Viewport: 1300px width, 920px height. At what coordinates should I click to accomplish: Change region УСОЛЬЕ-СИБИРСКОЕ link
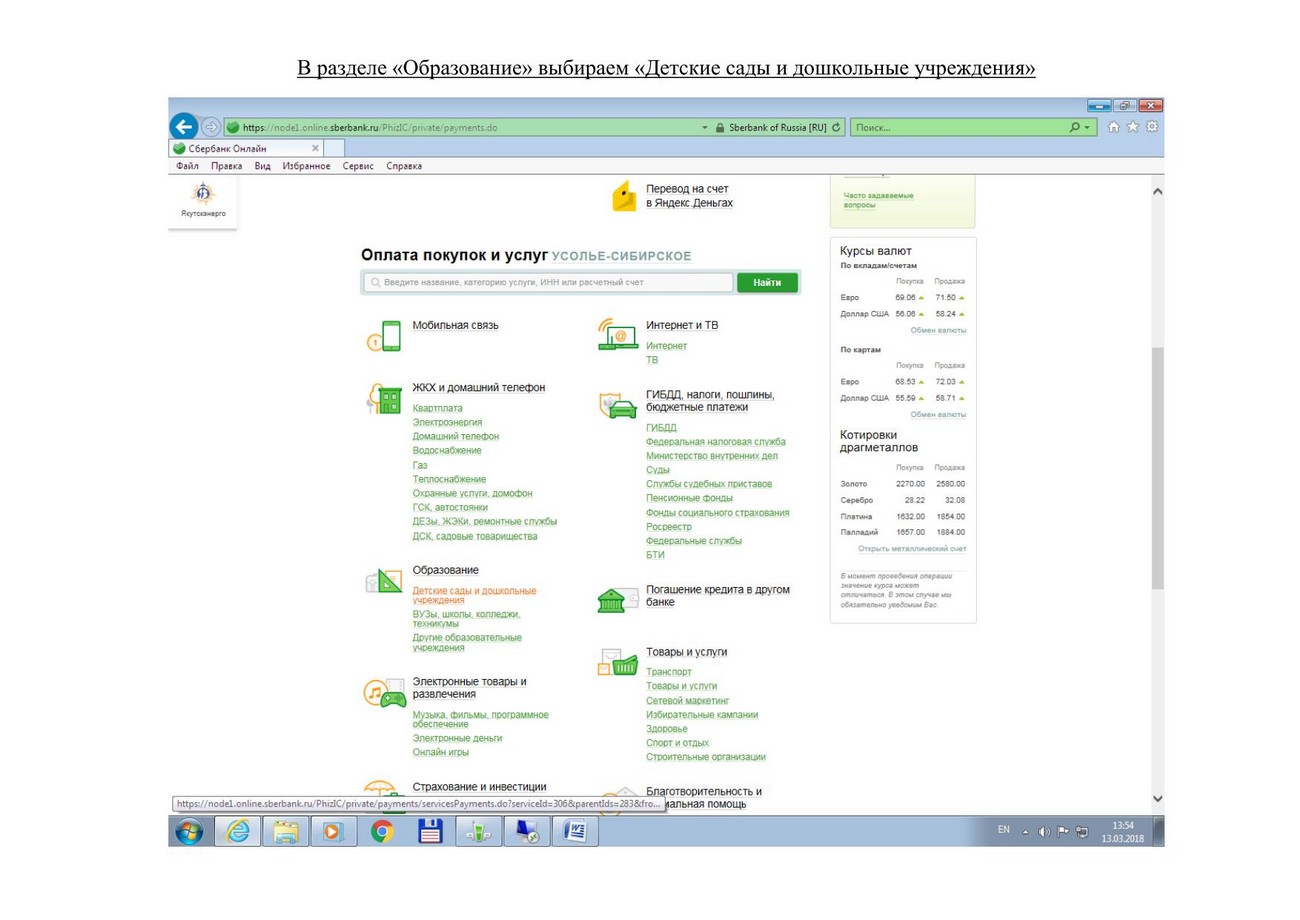(x=621, y=257)
